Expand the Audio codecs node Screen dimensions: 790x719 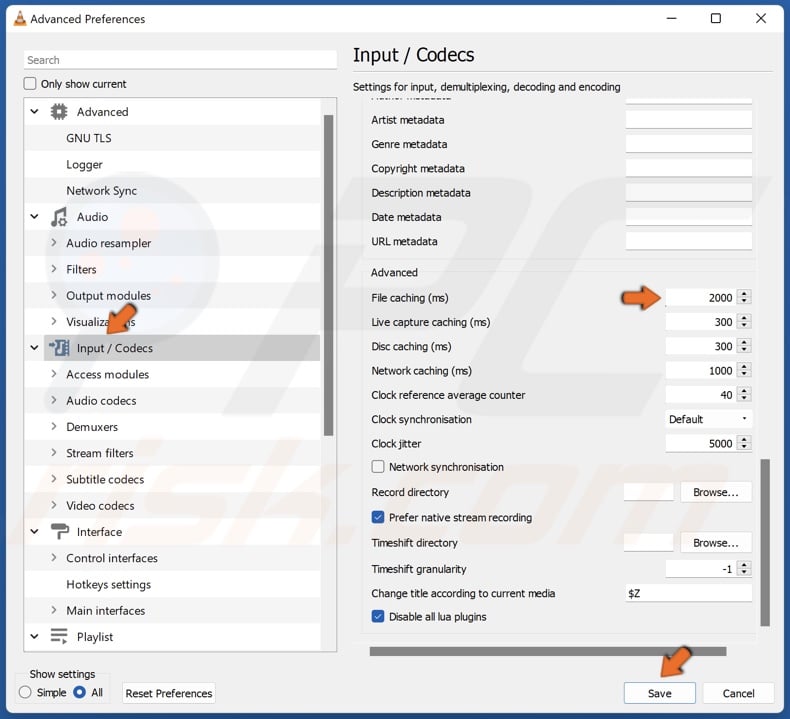[x=53, y=400]
